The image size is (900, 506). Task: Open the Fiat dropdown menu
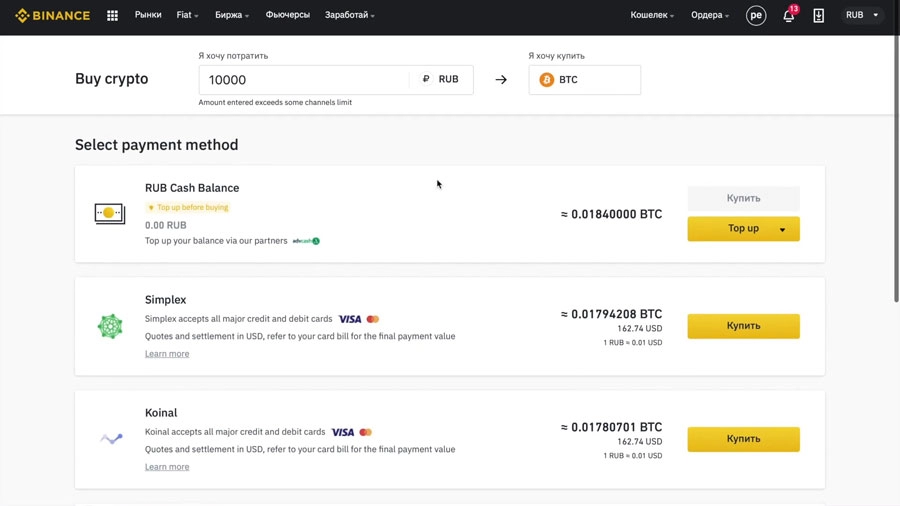pos(187,15)
